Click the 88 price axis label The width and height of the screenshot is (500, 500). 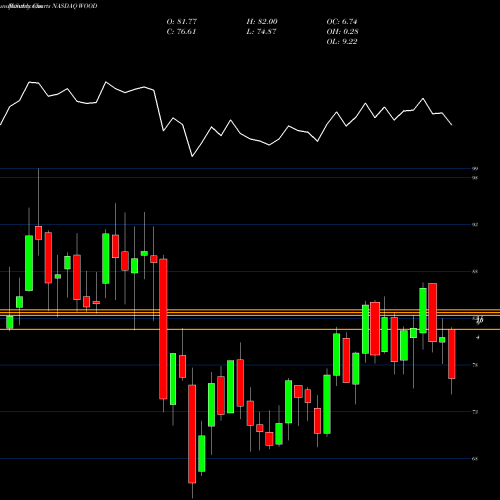coord(475,272)
